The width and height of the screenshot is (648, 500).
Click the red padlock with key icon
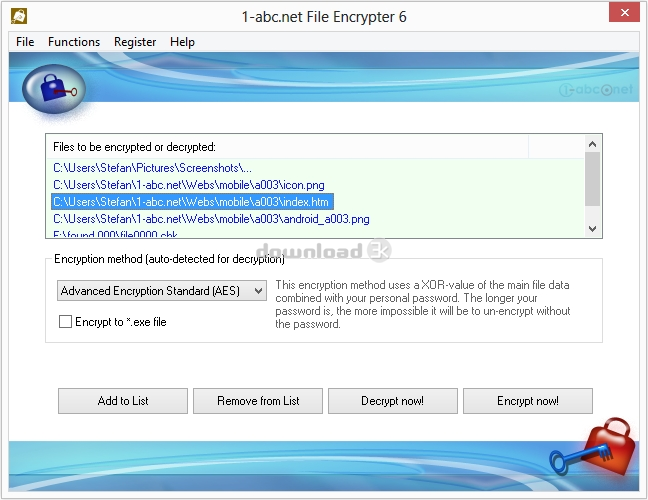[593, 448]
